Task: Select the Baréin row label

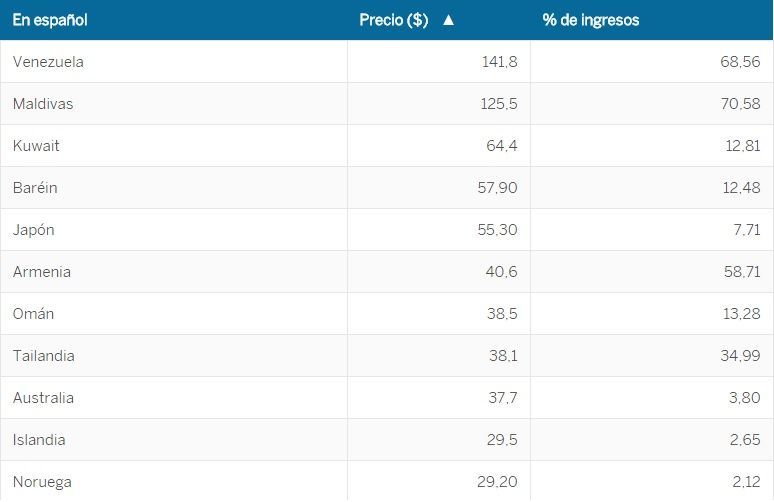Action: [x=35, y=188]
